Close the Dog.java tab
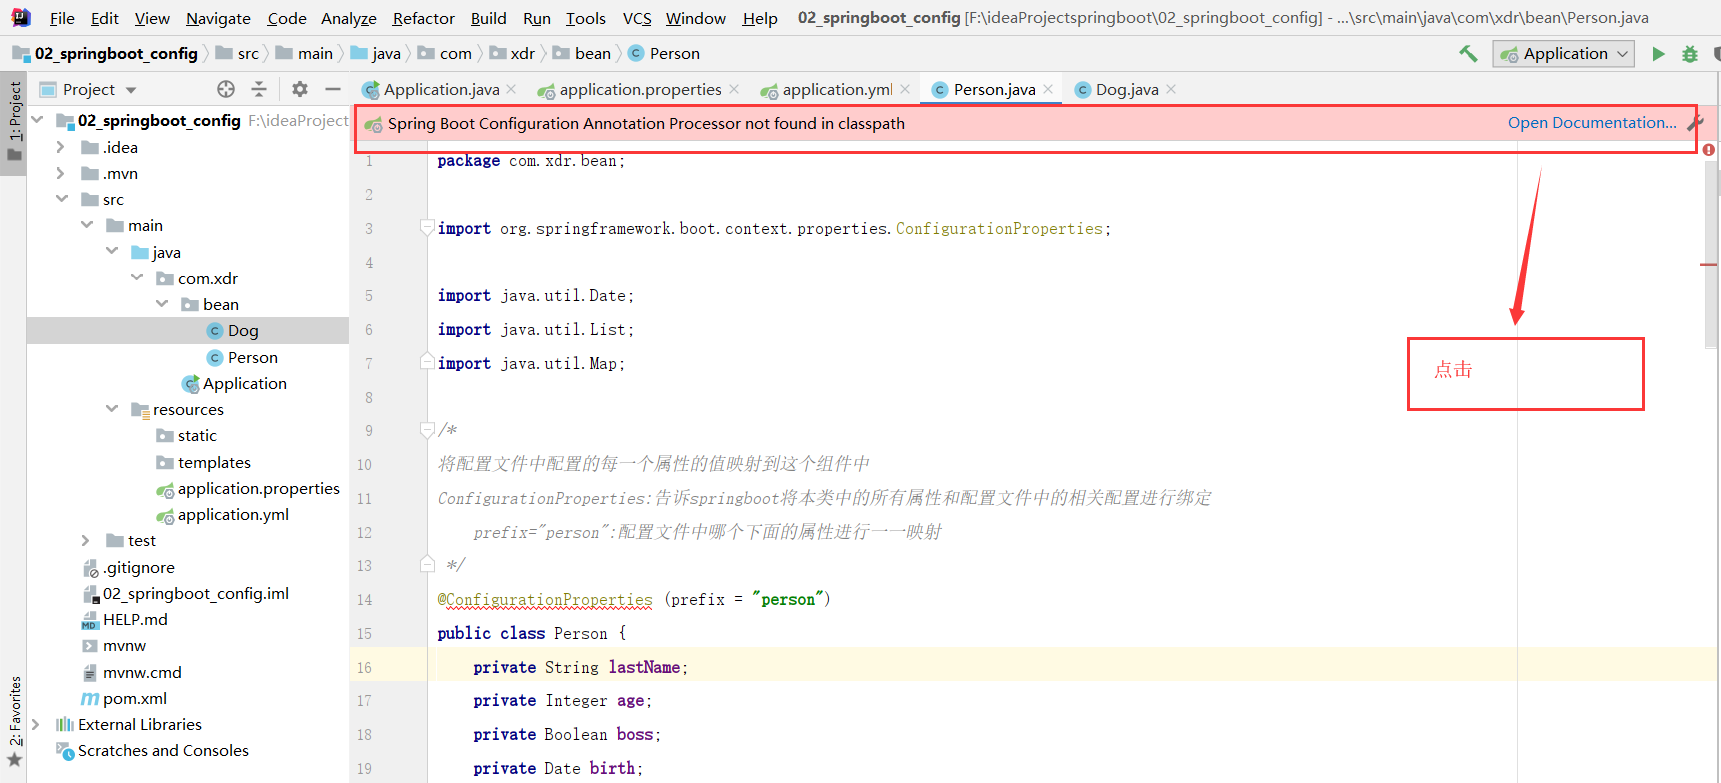 pos(1171,89)
